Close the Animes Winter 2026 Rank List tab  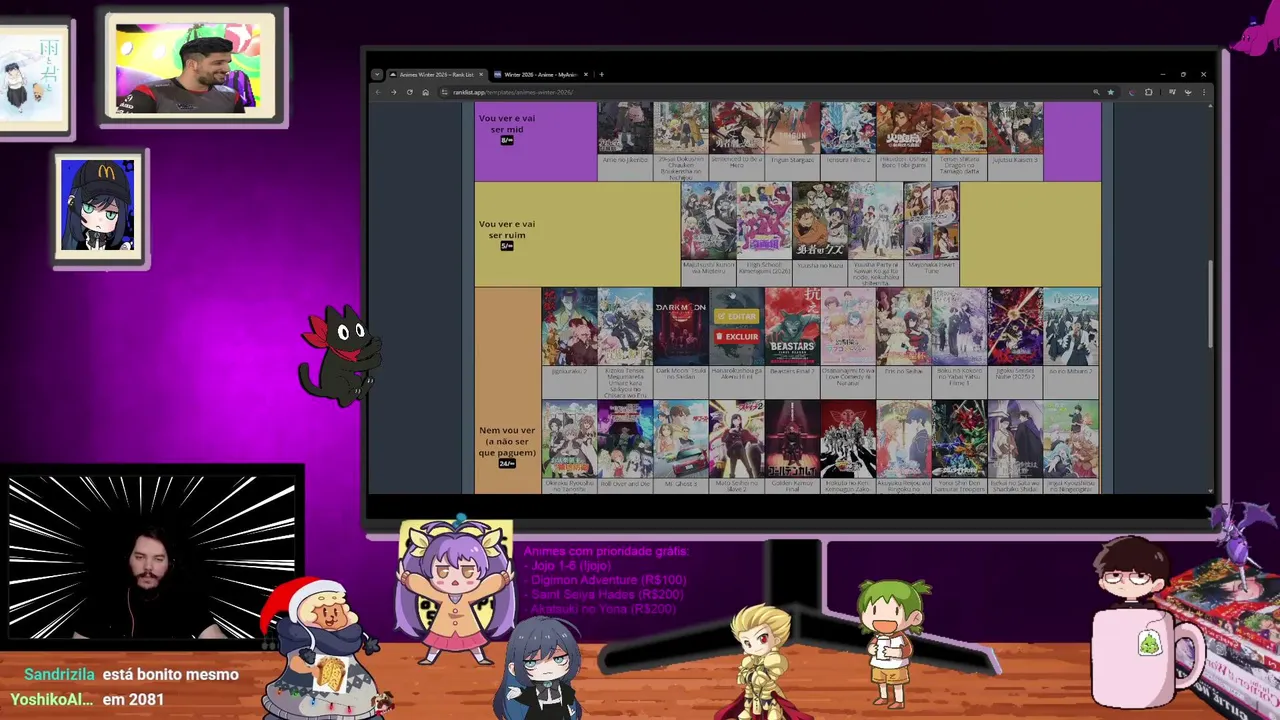pyautogui.click(x=482, y=74)
